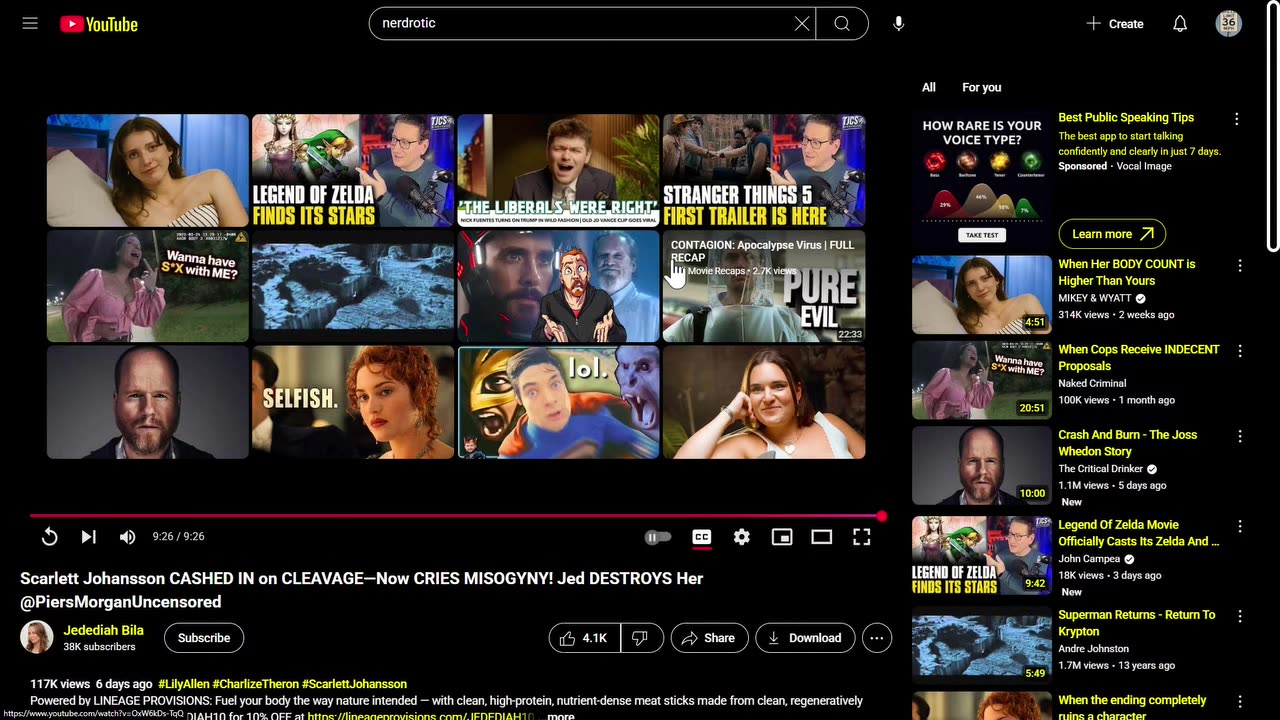Viewport: 1280px width, 720px height.
Task: Open options for Cops INDECENT Proposals video
Action: coord(1240,351)
